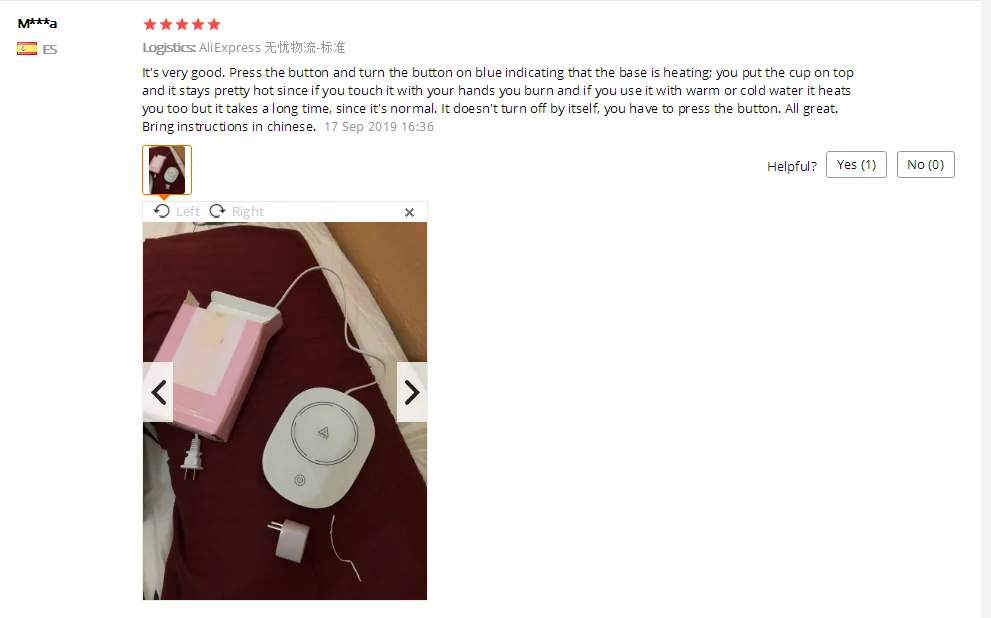Click the page's vertical scrollbar
Image resolution: width=991 pixels, height=618 pixels.
pyautogui.click(x=986, y=309)
